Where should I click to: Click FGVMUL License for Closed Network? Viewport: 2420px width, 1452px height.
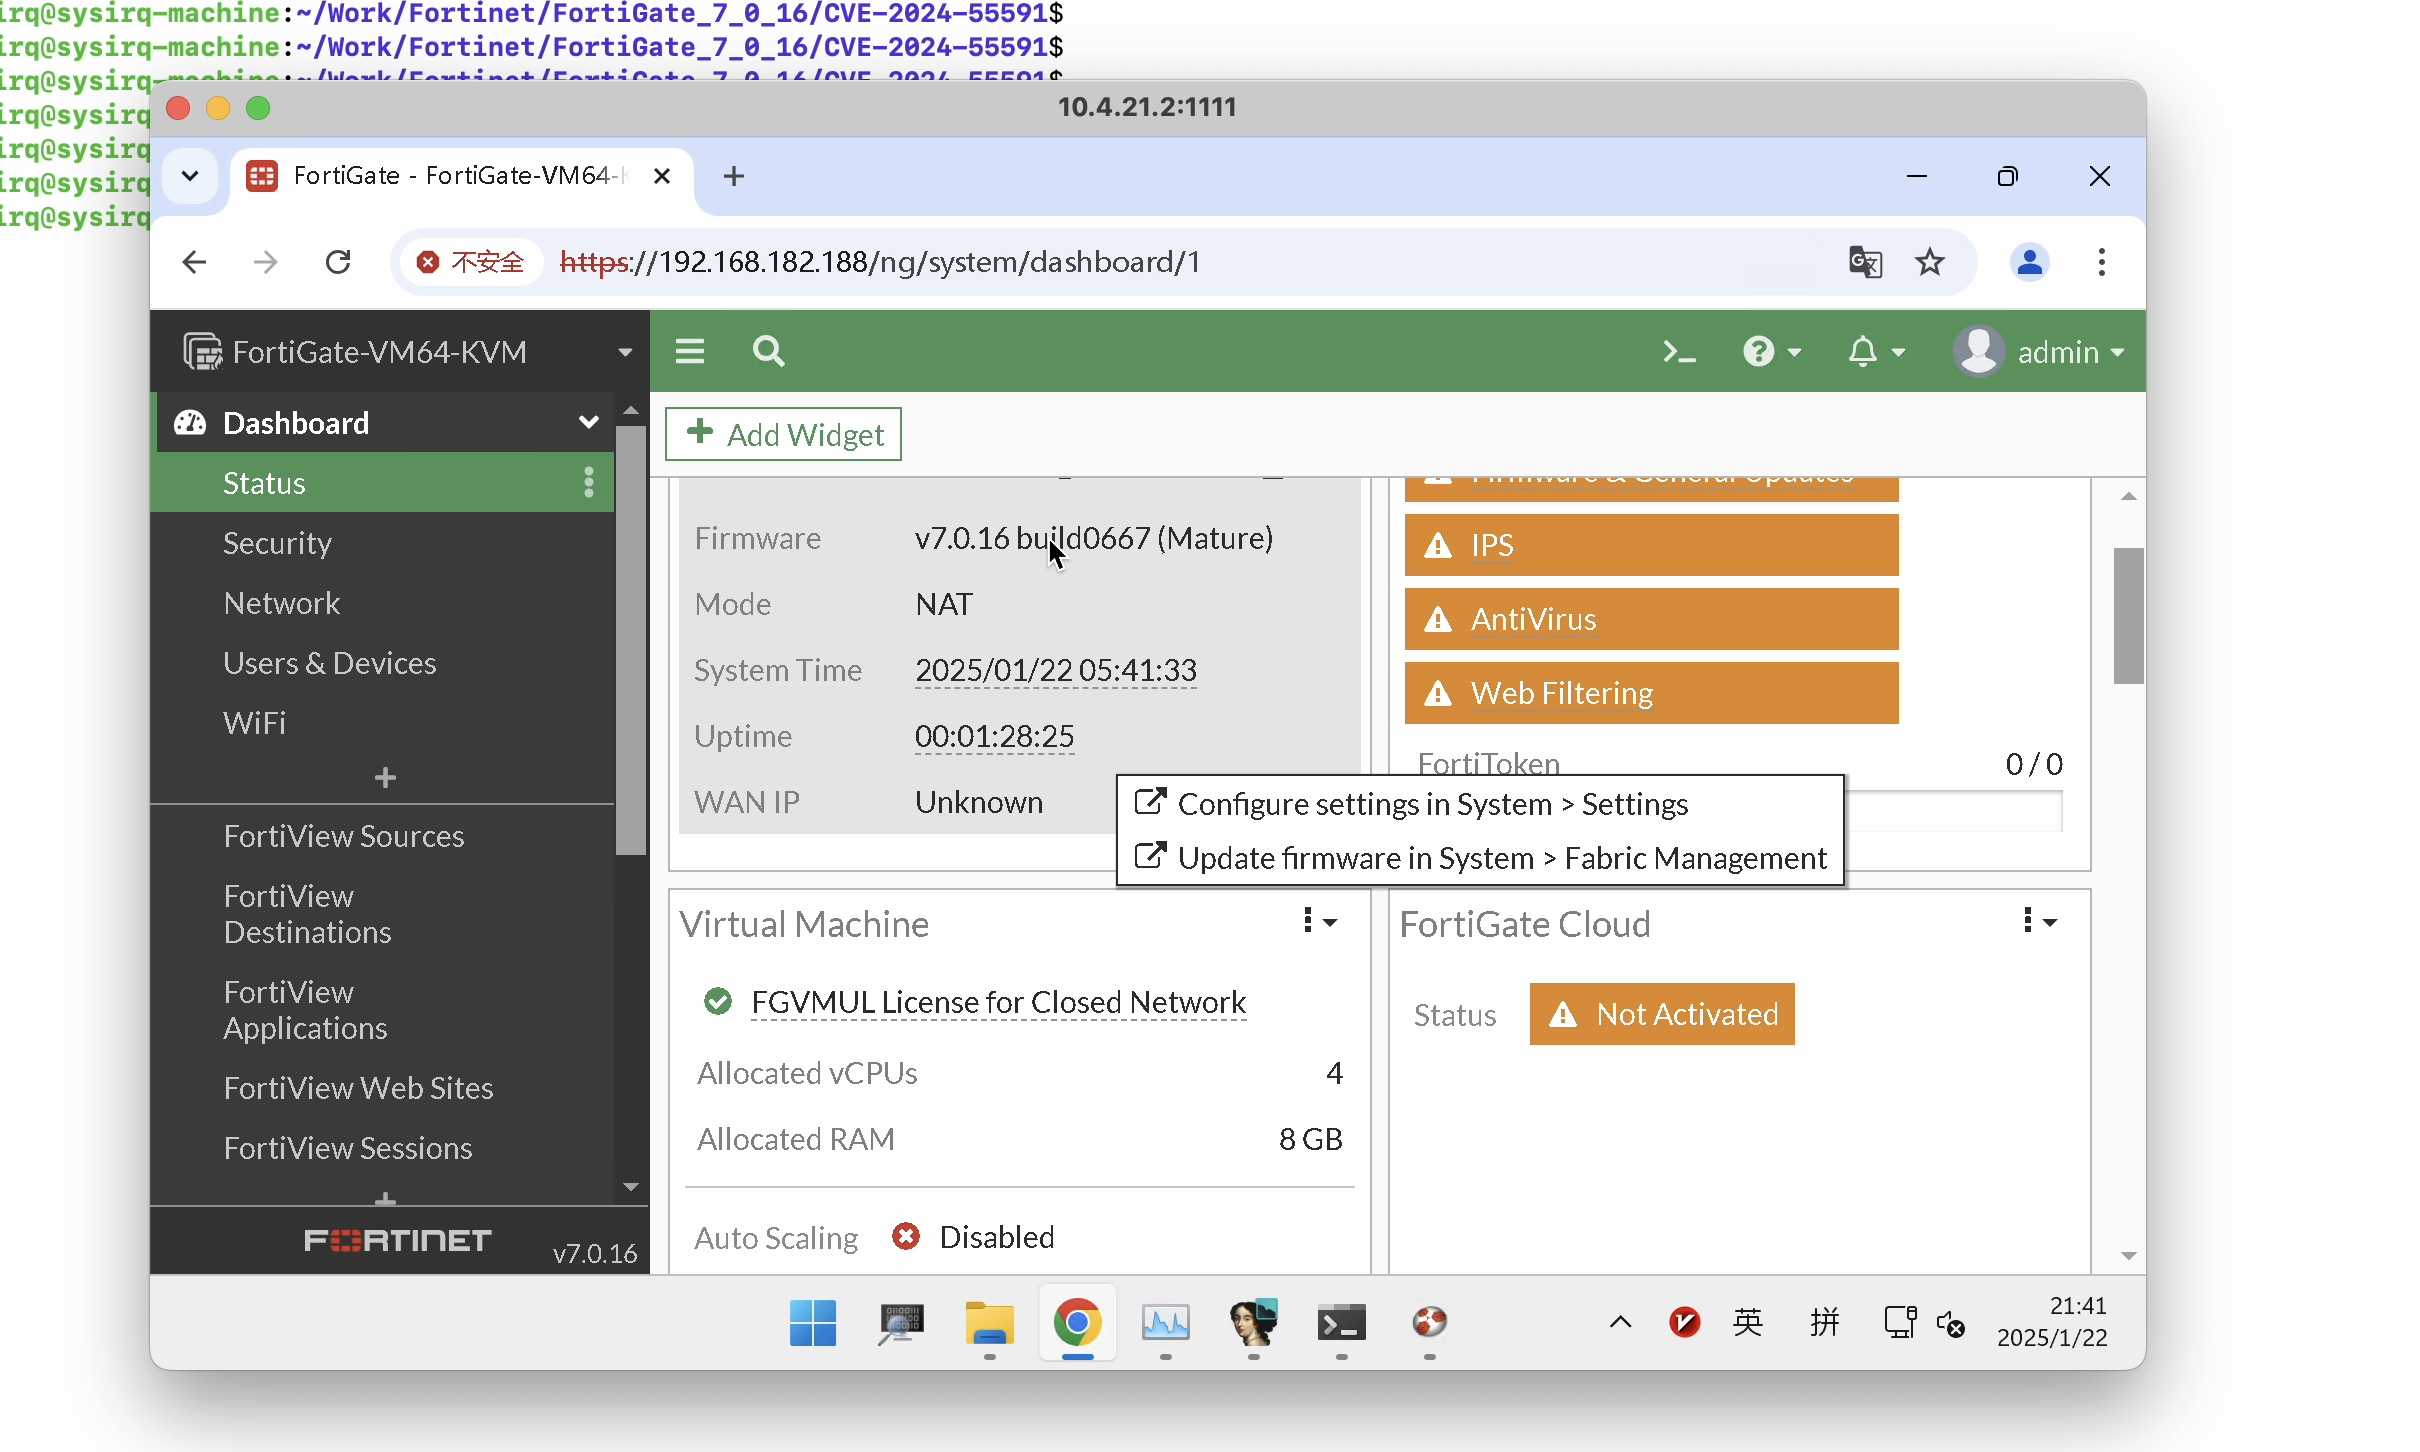click(x=998, y=1002)
